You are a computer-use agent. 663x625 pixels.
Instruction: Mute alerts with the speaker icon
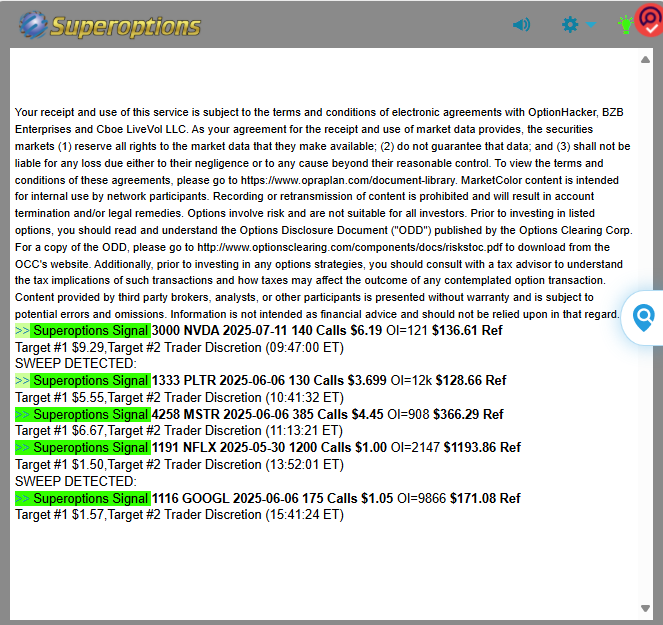pos(521,25)
